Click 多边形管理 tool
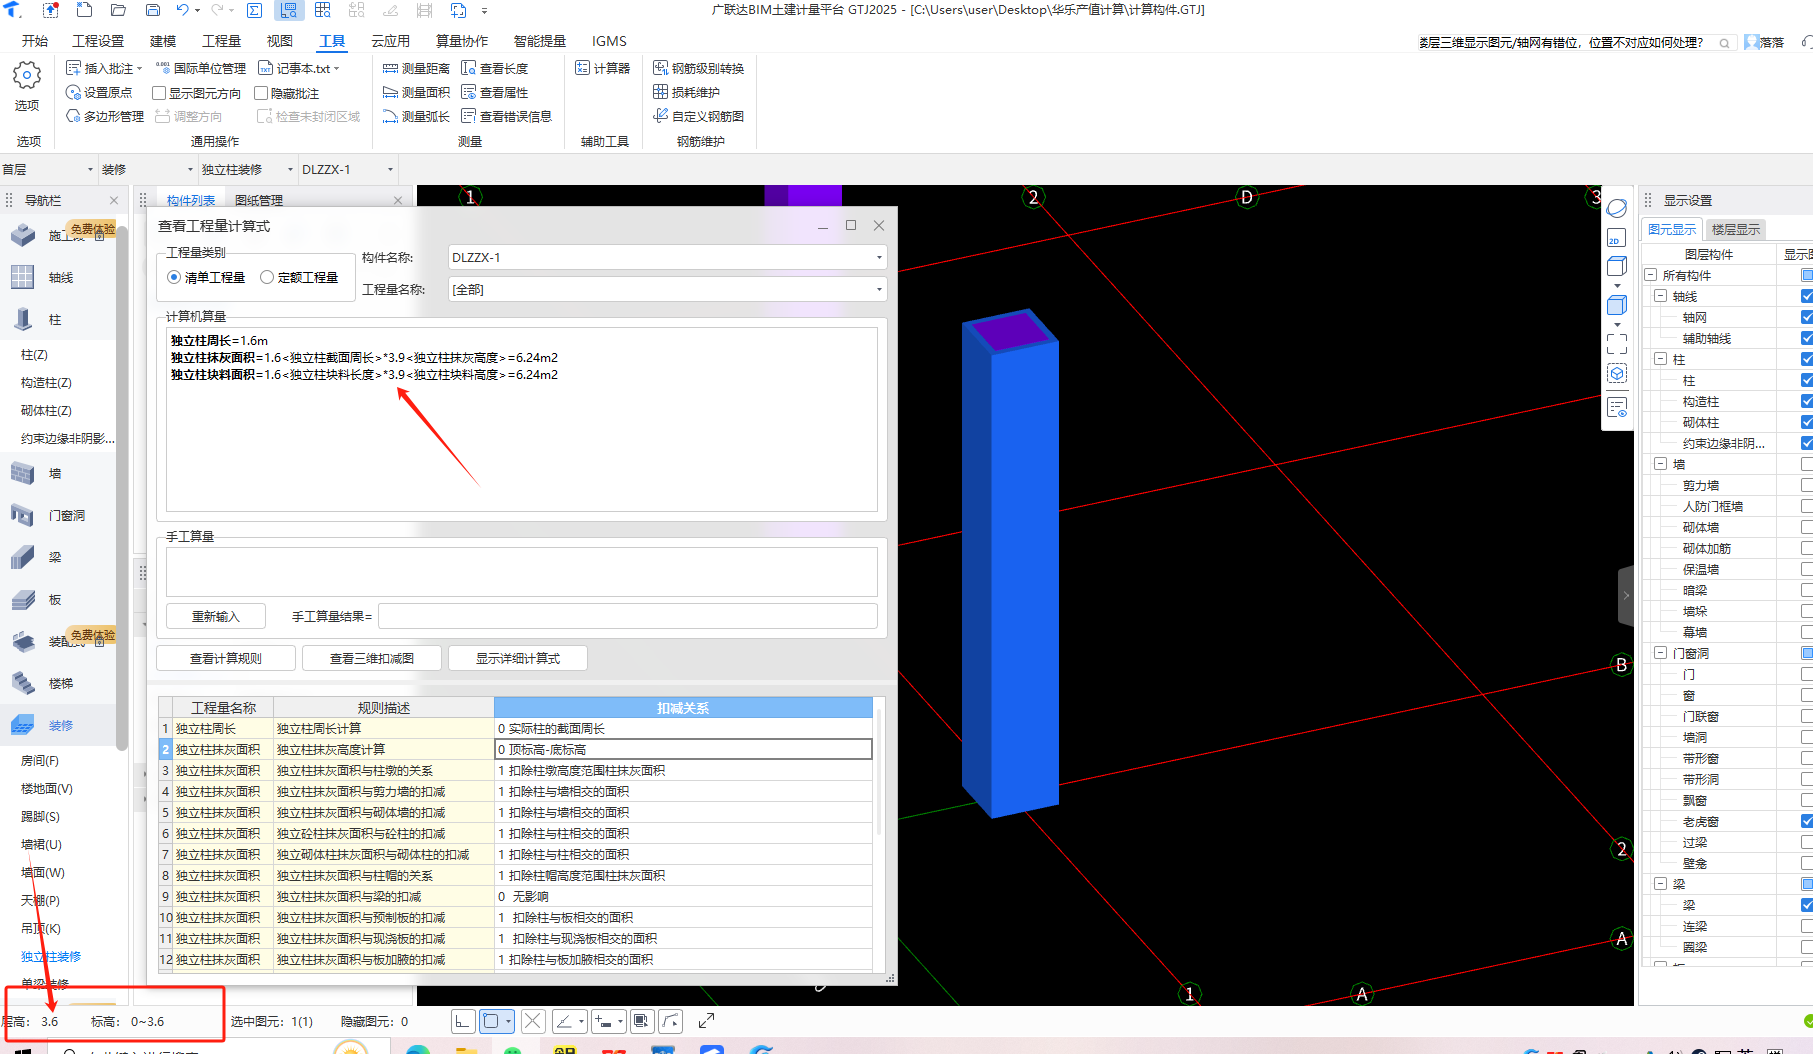This screenshot has height=1054, width=1813. click(105, 116)
